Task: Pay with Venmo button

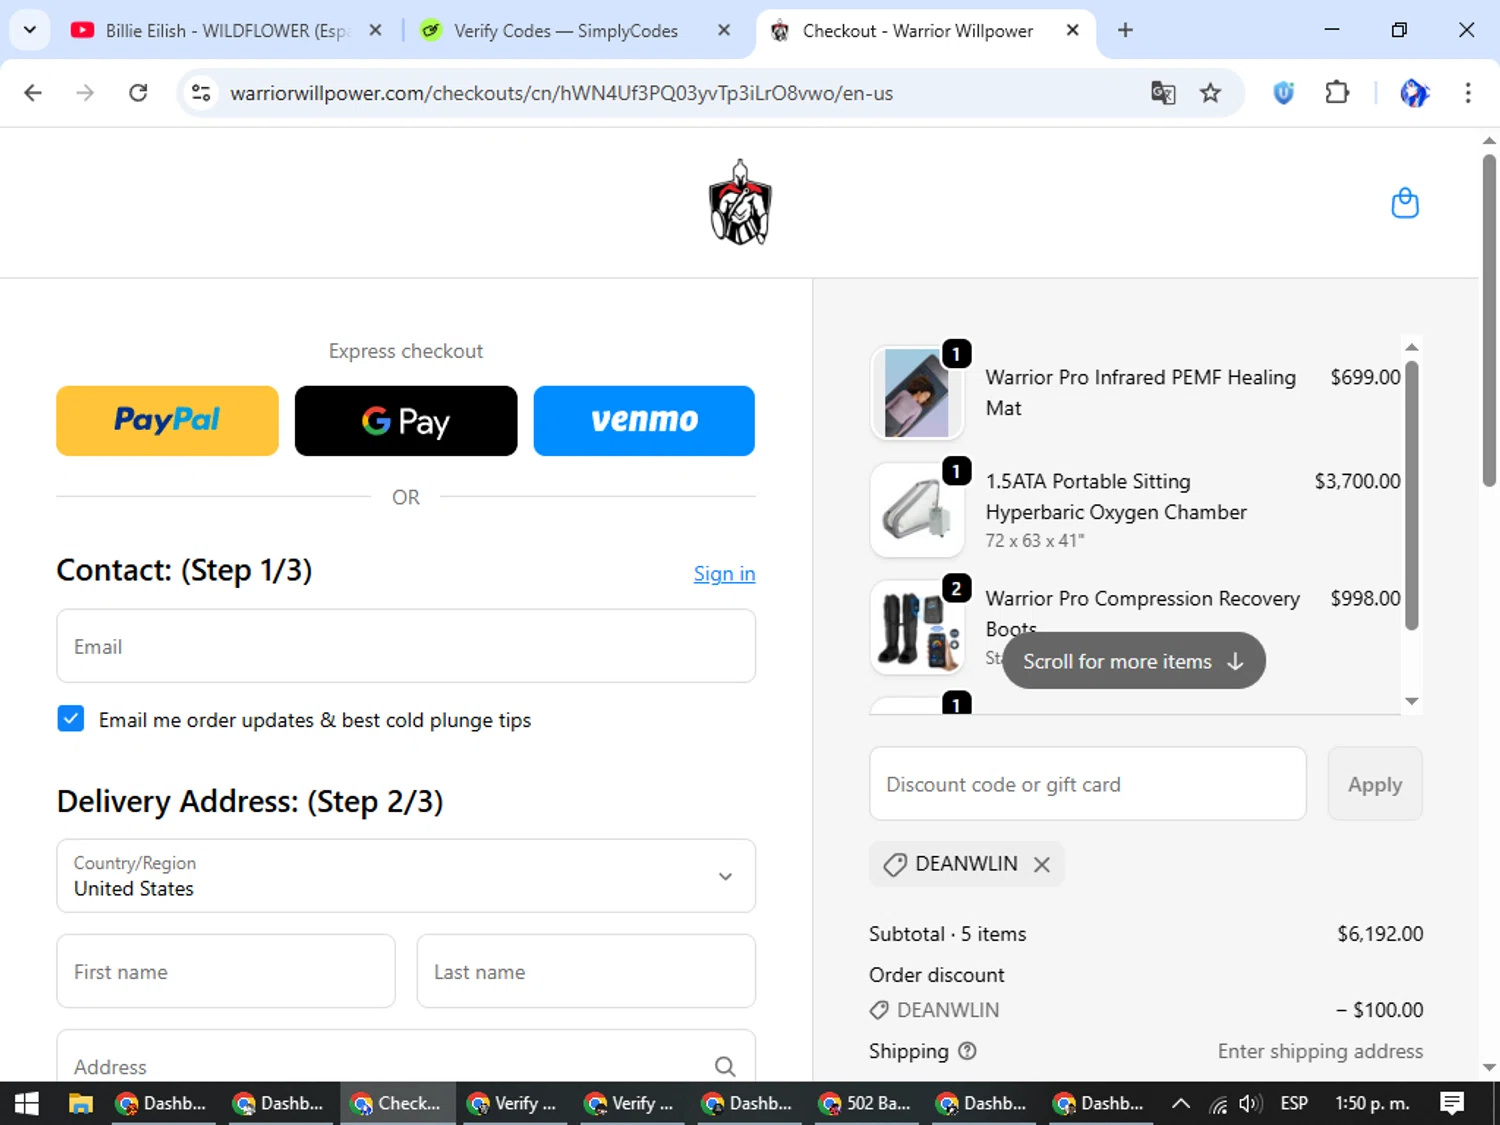Action: pyautogui.click(x=644, y=421)
